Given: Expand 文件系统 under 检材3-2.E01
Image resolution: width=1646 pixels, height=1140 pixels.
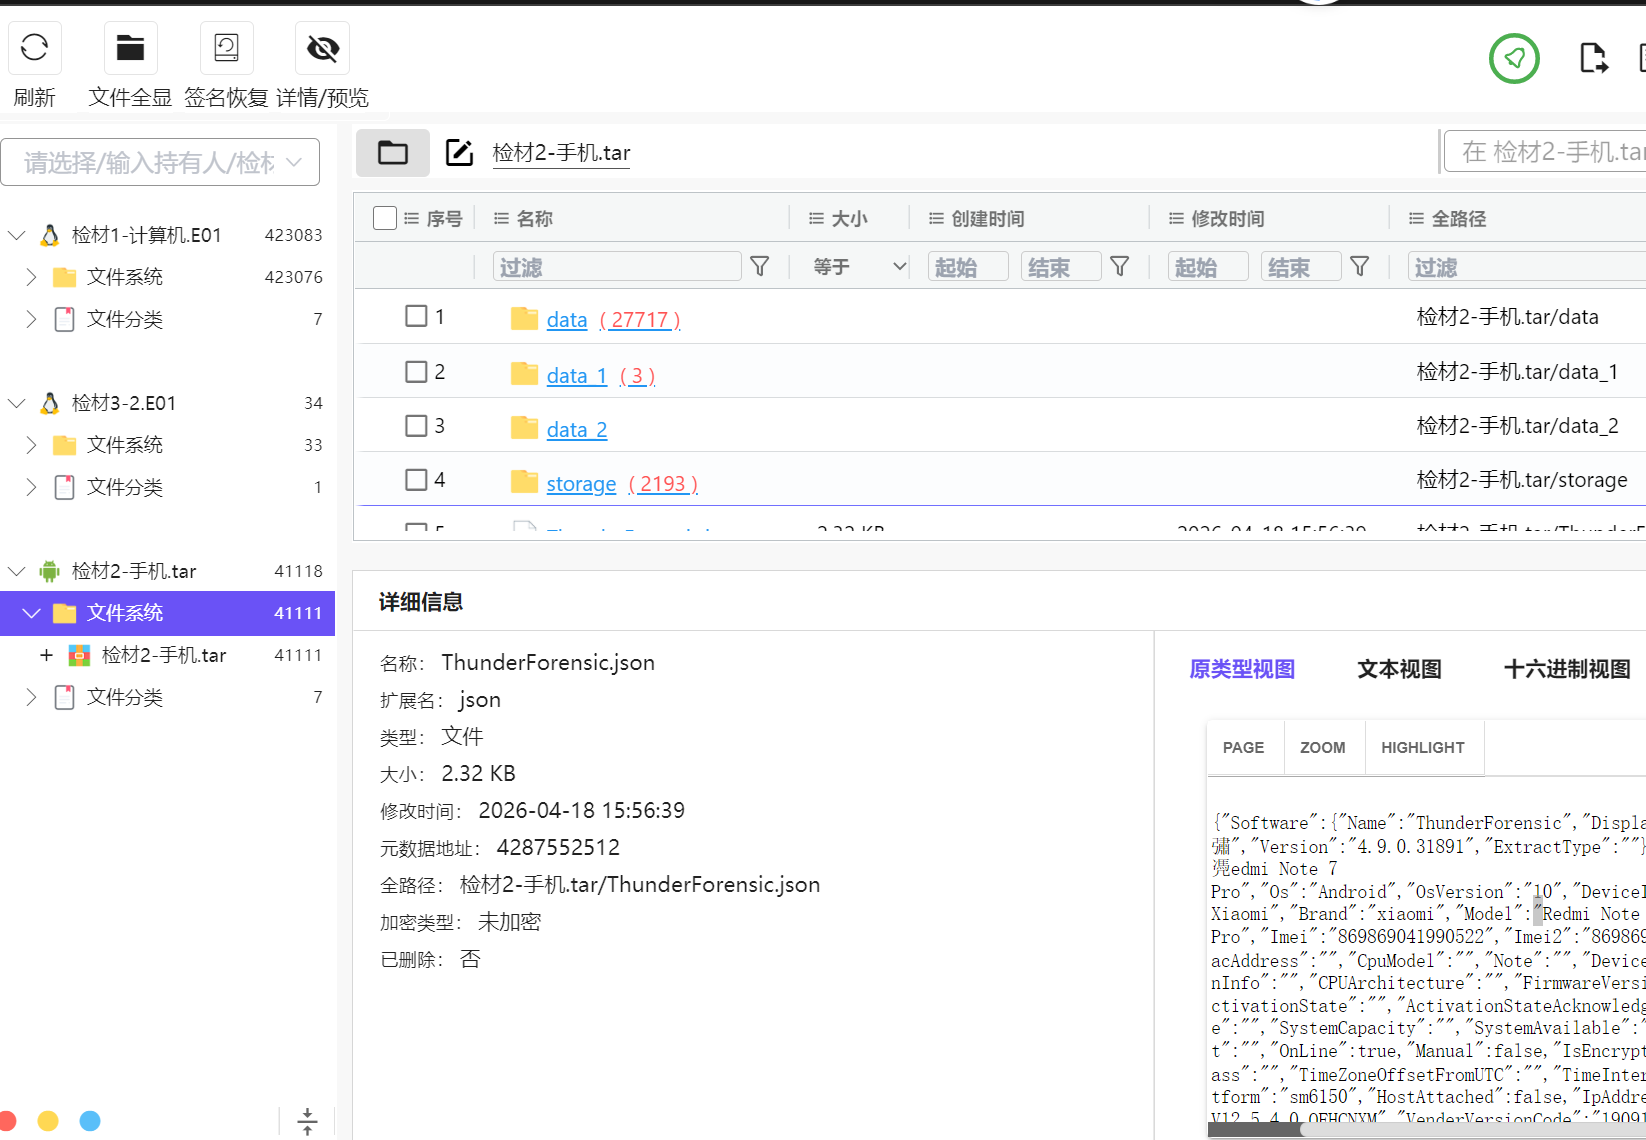Looking at the screenshot, I should tap(31, 445).
